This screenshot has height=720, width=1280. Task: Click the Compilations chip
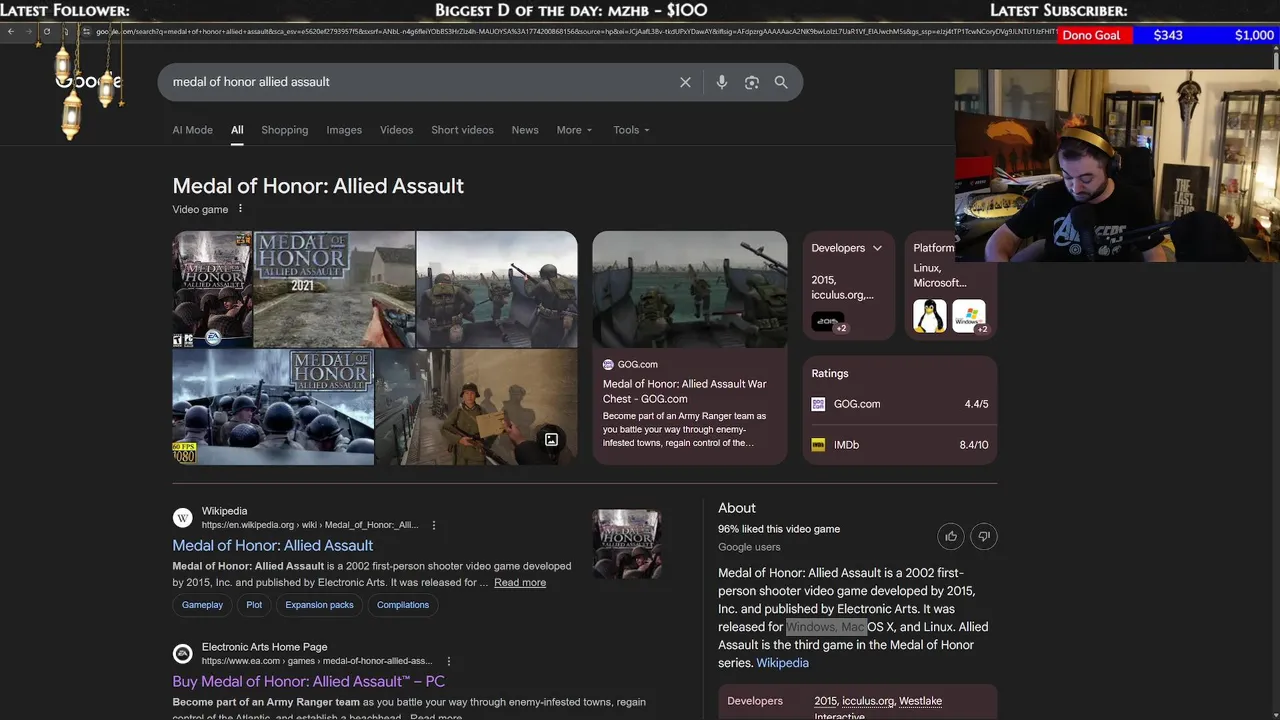click(403, 605)
